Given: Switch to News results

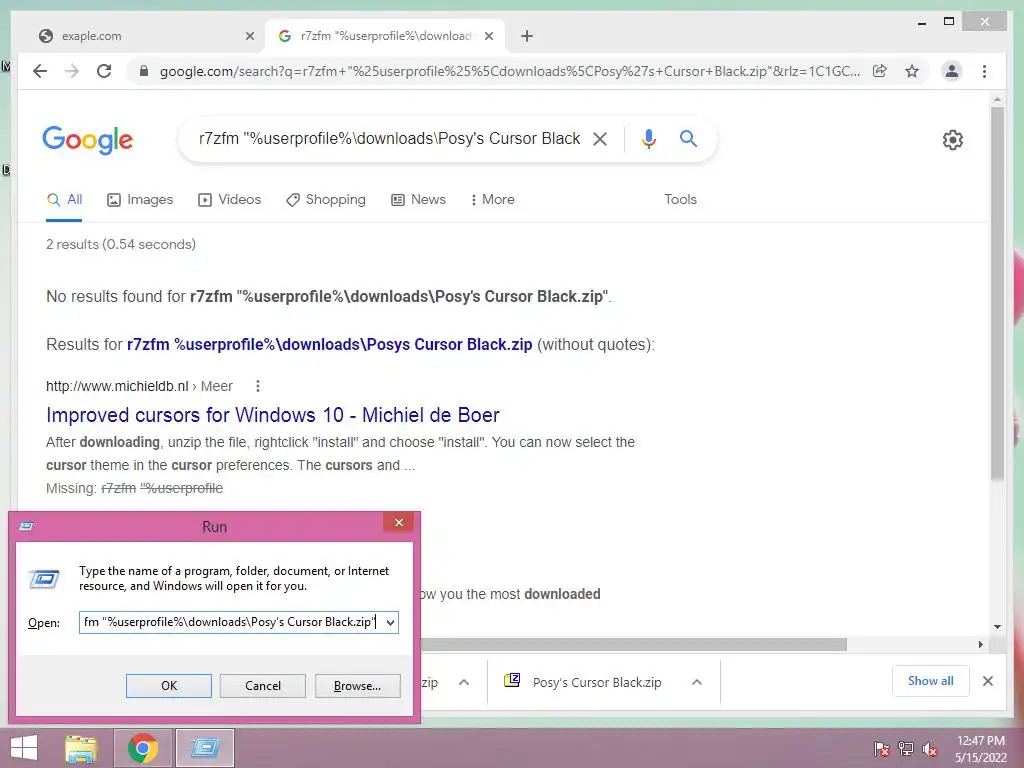Looking at the screenshot, I should (418, 199).
